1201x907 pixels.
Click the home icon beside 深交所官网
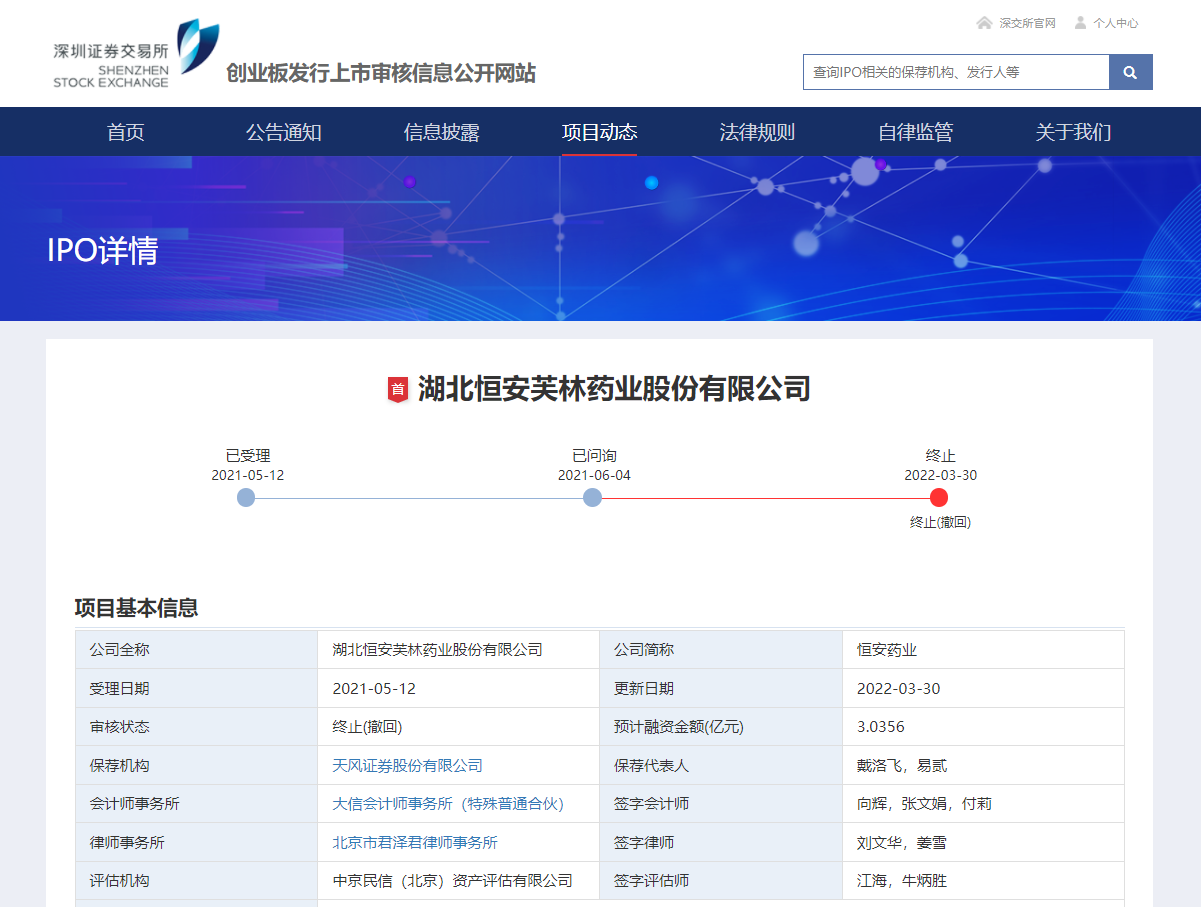(984, 22)
